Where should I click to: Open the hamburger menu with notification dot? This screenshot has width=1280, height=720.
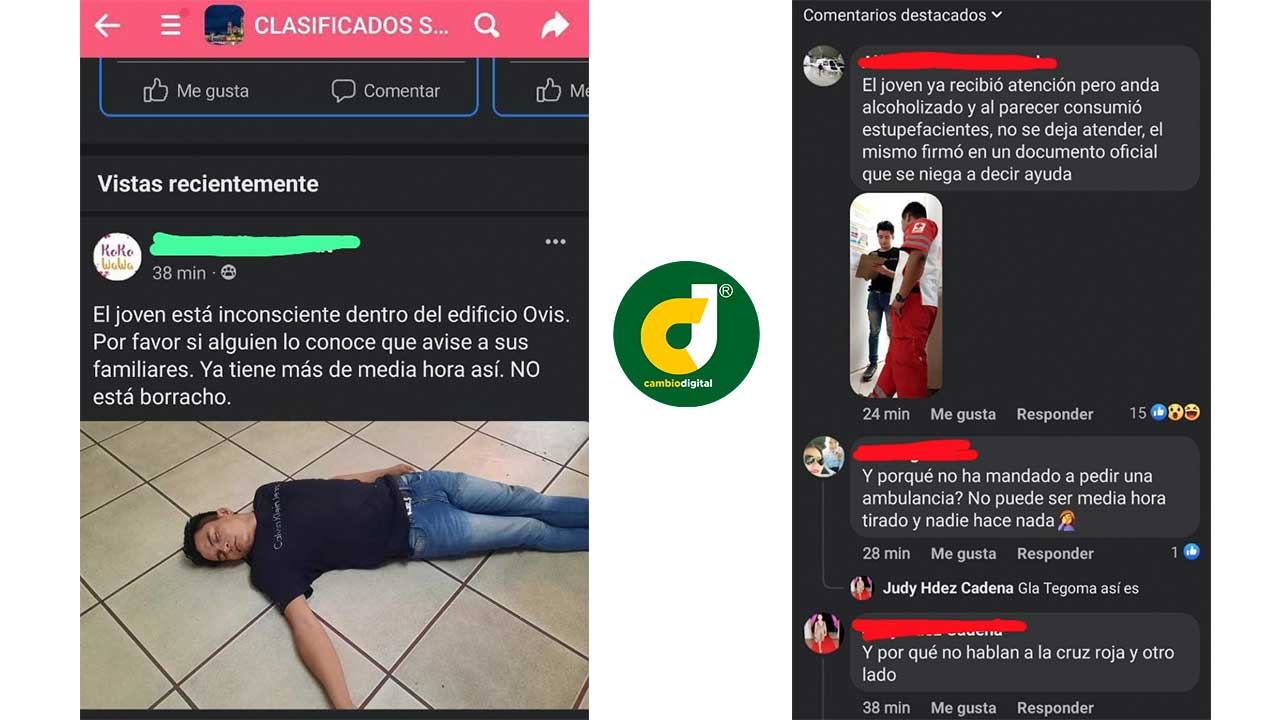point(172,25)
